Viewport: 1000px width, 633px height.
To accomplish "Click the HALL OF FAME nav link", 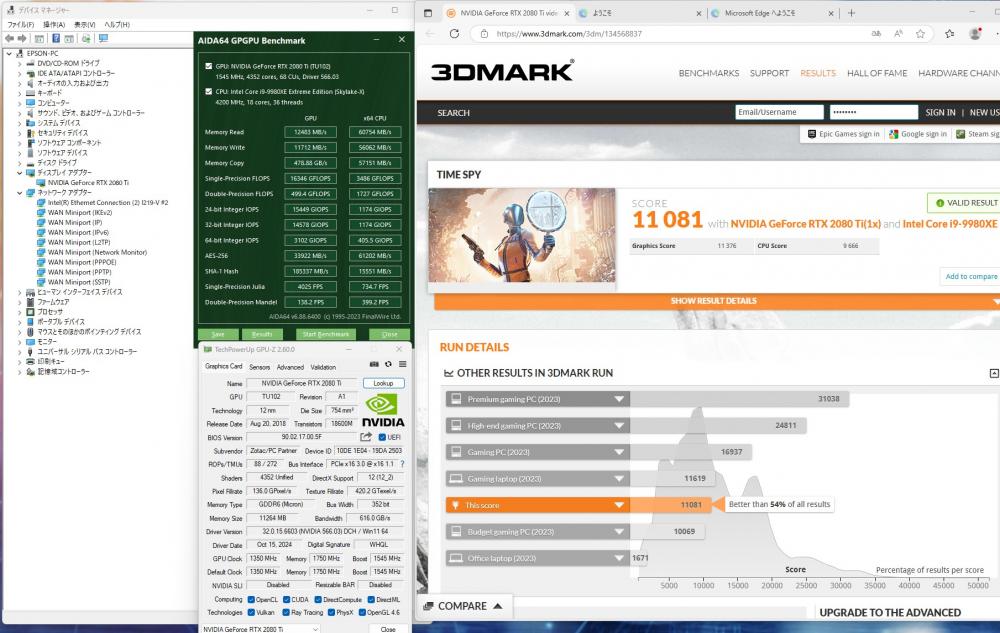I will [x=877, y=73].
